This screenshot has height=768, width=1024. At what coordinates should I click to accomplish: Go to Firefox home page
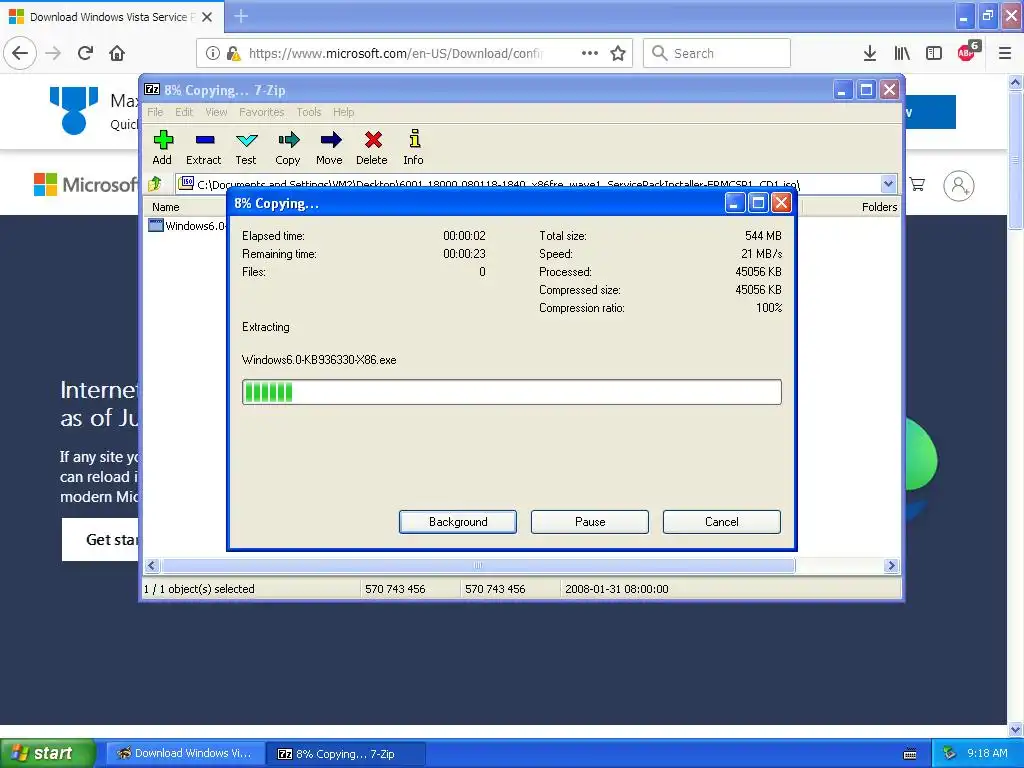coord(117,54)
